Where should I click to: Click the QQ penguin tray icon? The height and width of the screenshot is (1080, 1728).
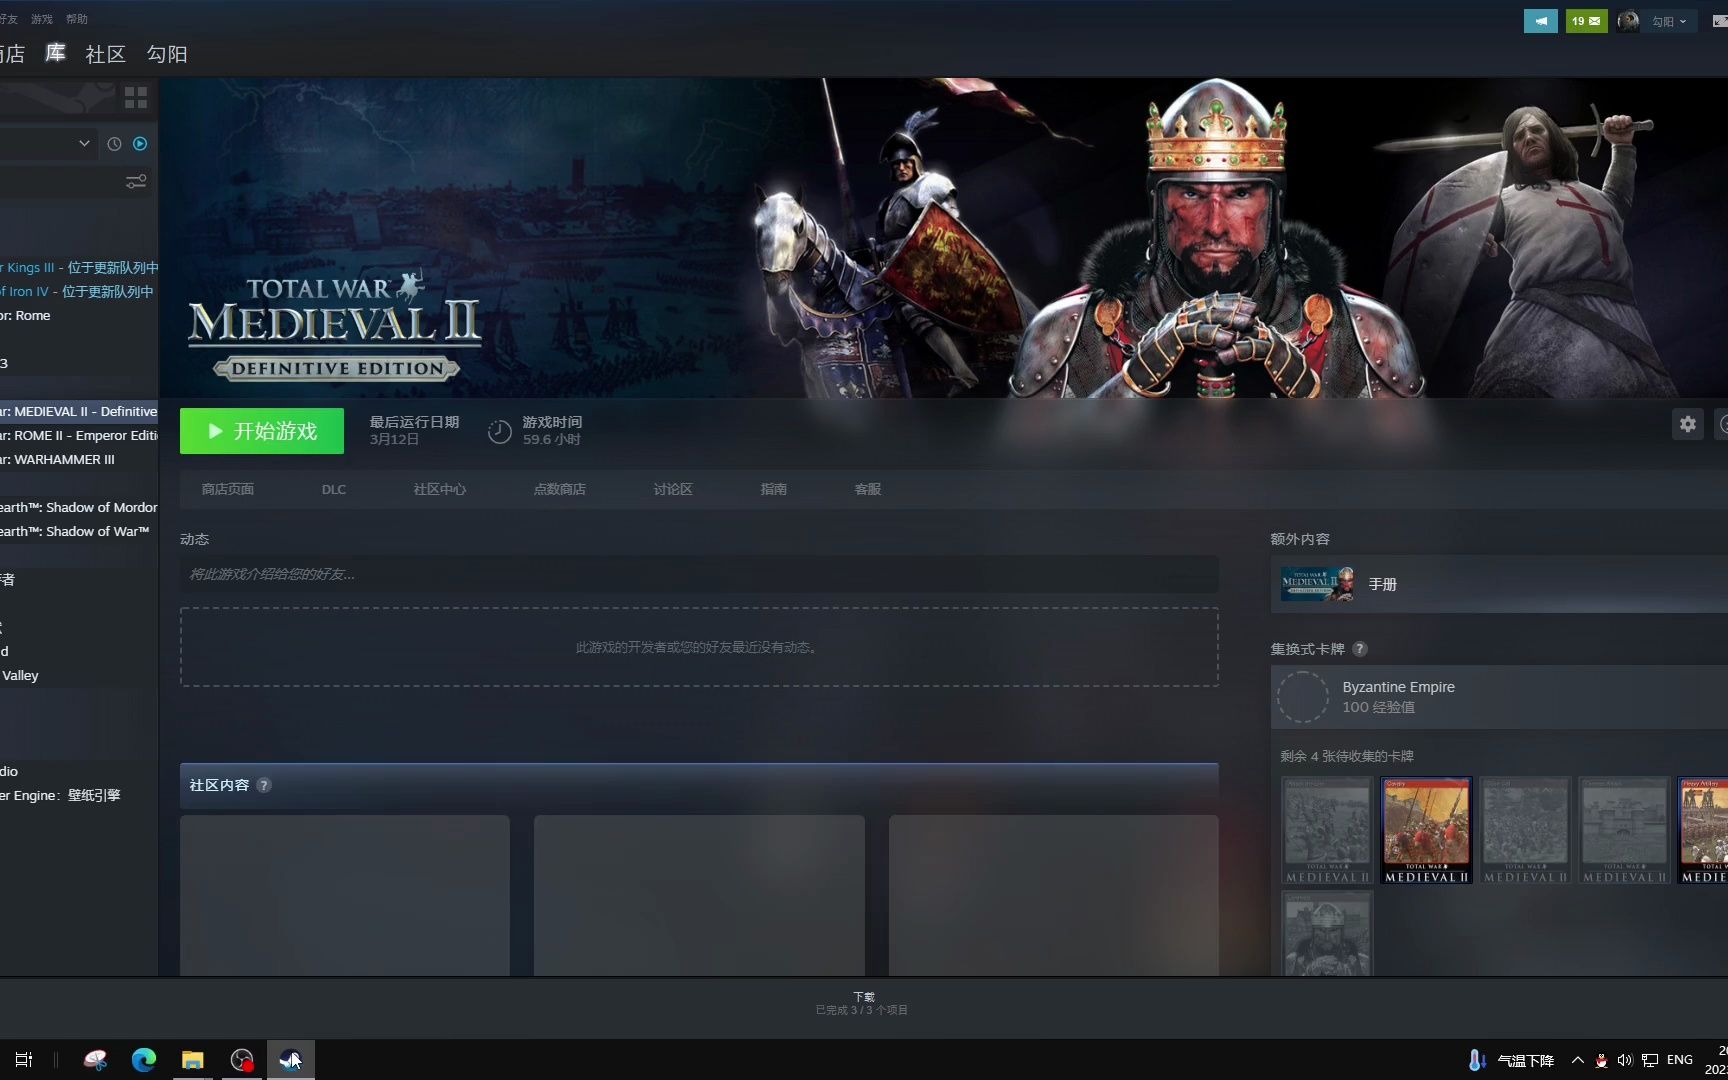1601,1060
